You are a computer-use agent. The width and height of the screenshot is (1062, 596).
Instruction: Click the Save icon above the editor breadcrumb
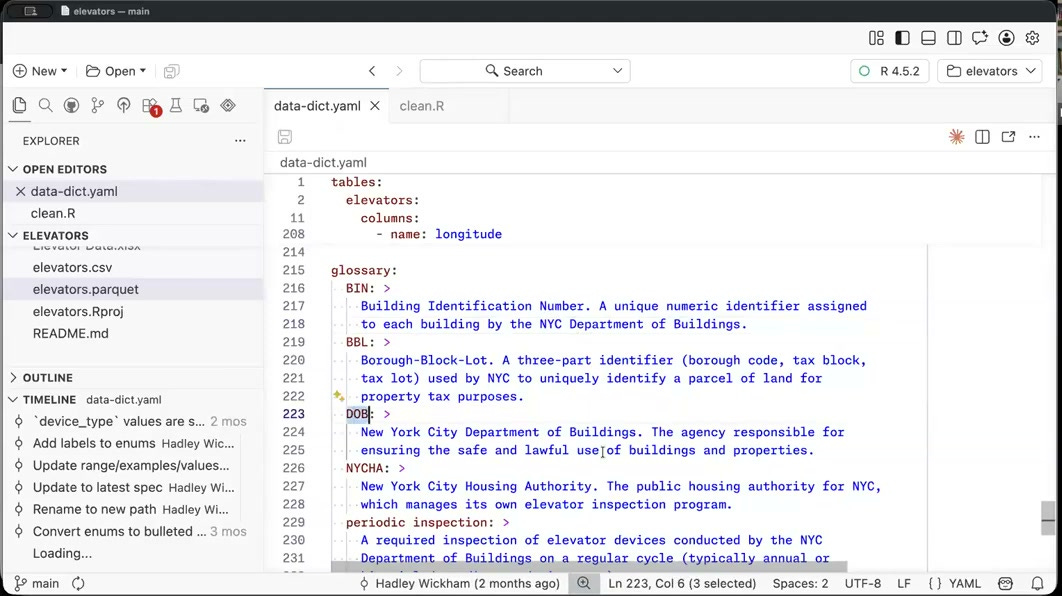284,137
